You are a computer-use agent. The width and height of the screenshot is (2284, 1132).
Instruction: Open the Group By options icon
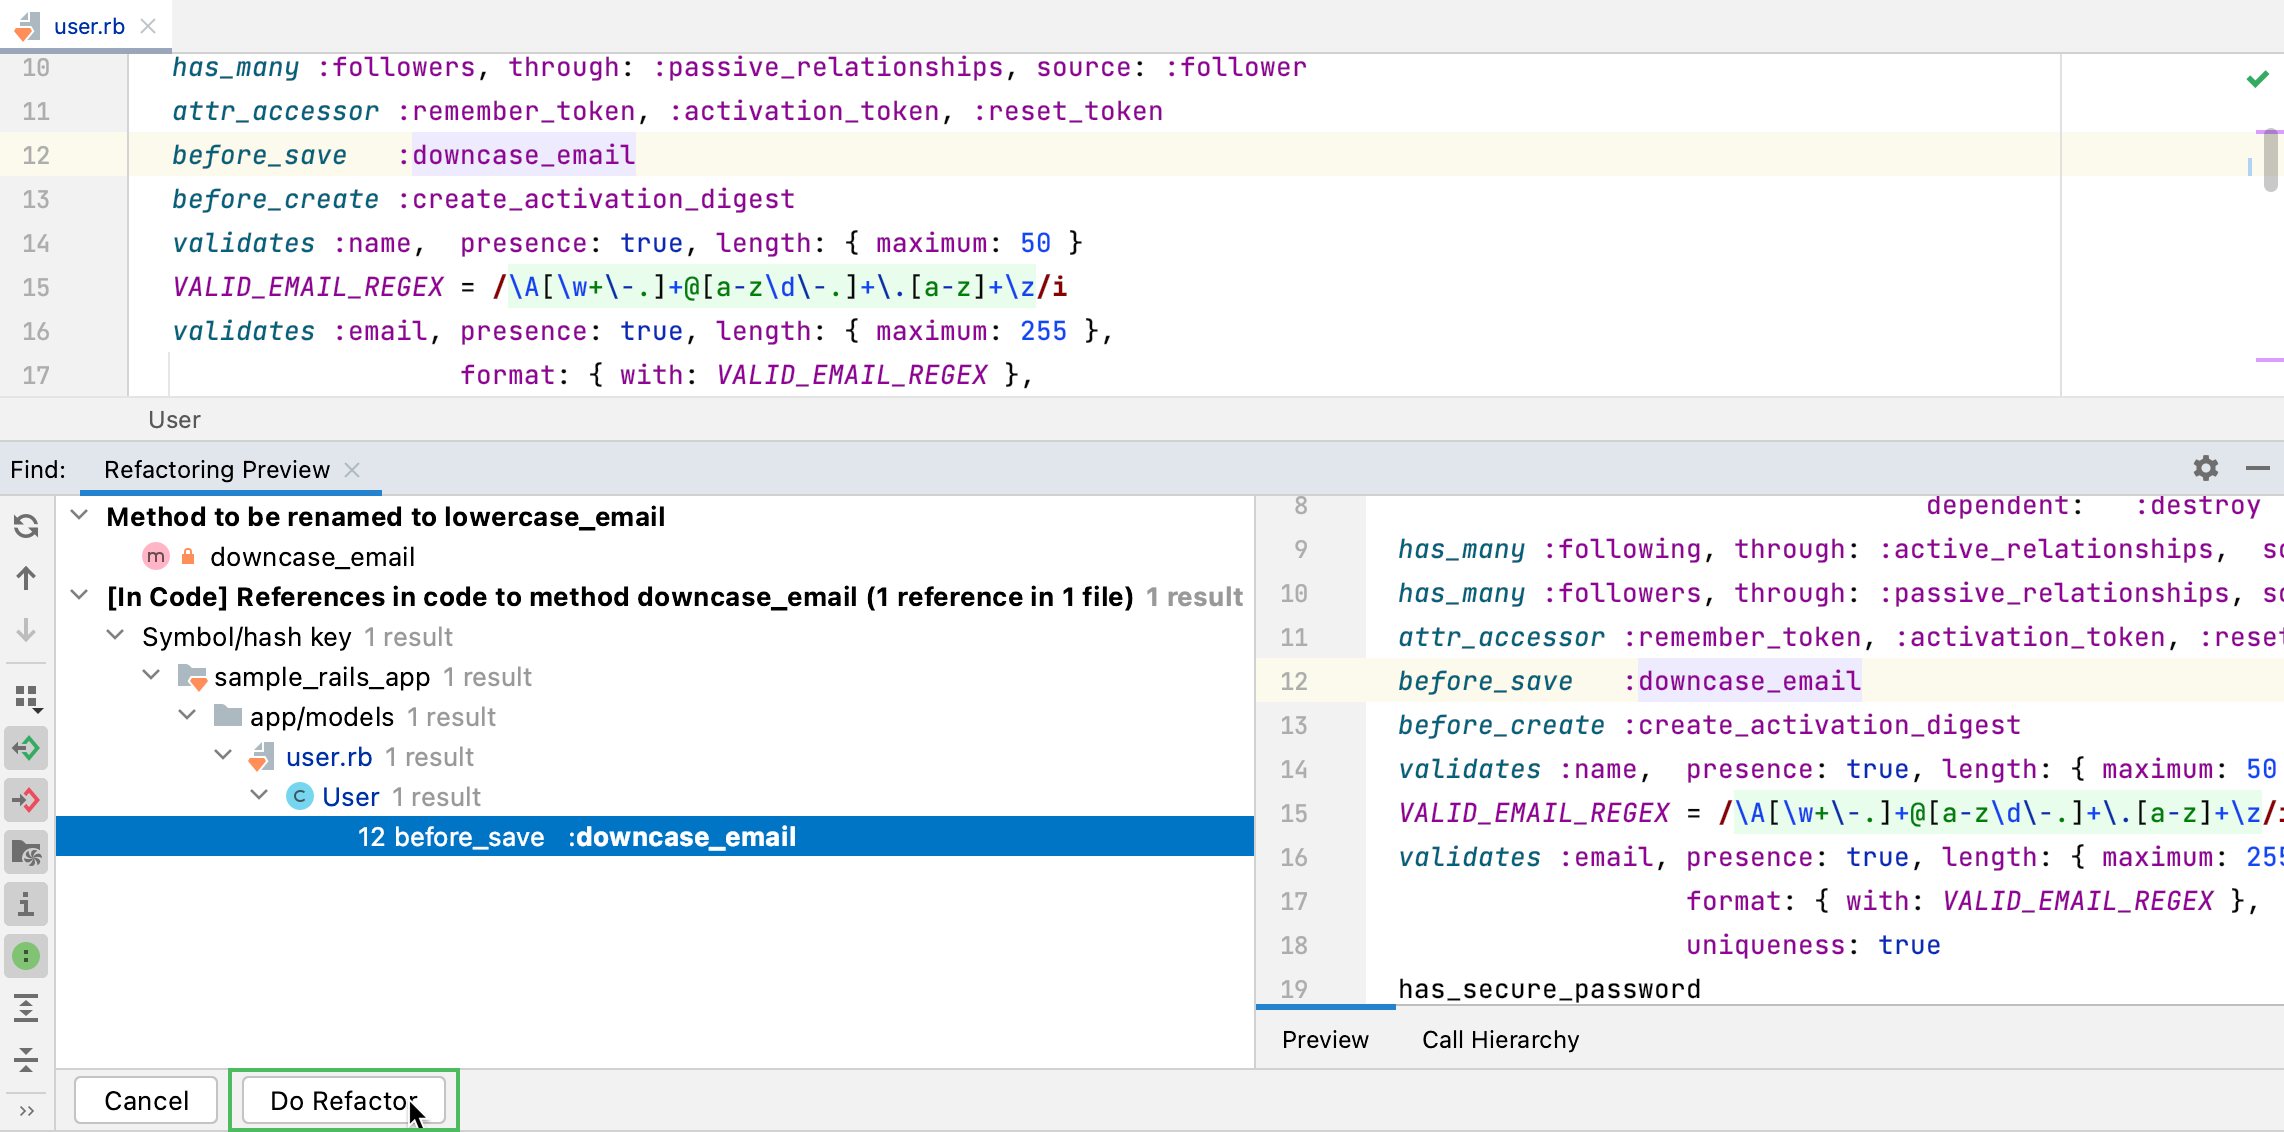[27, 697]
